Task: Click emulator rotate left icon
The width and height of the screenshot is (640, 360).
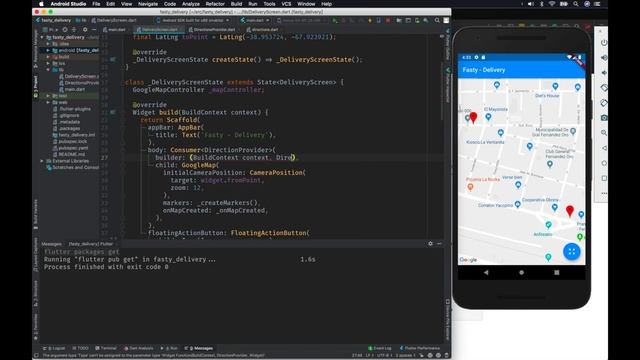Action: coord(604,88)
